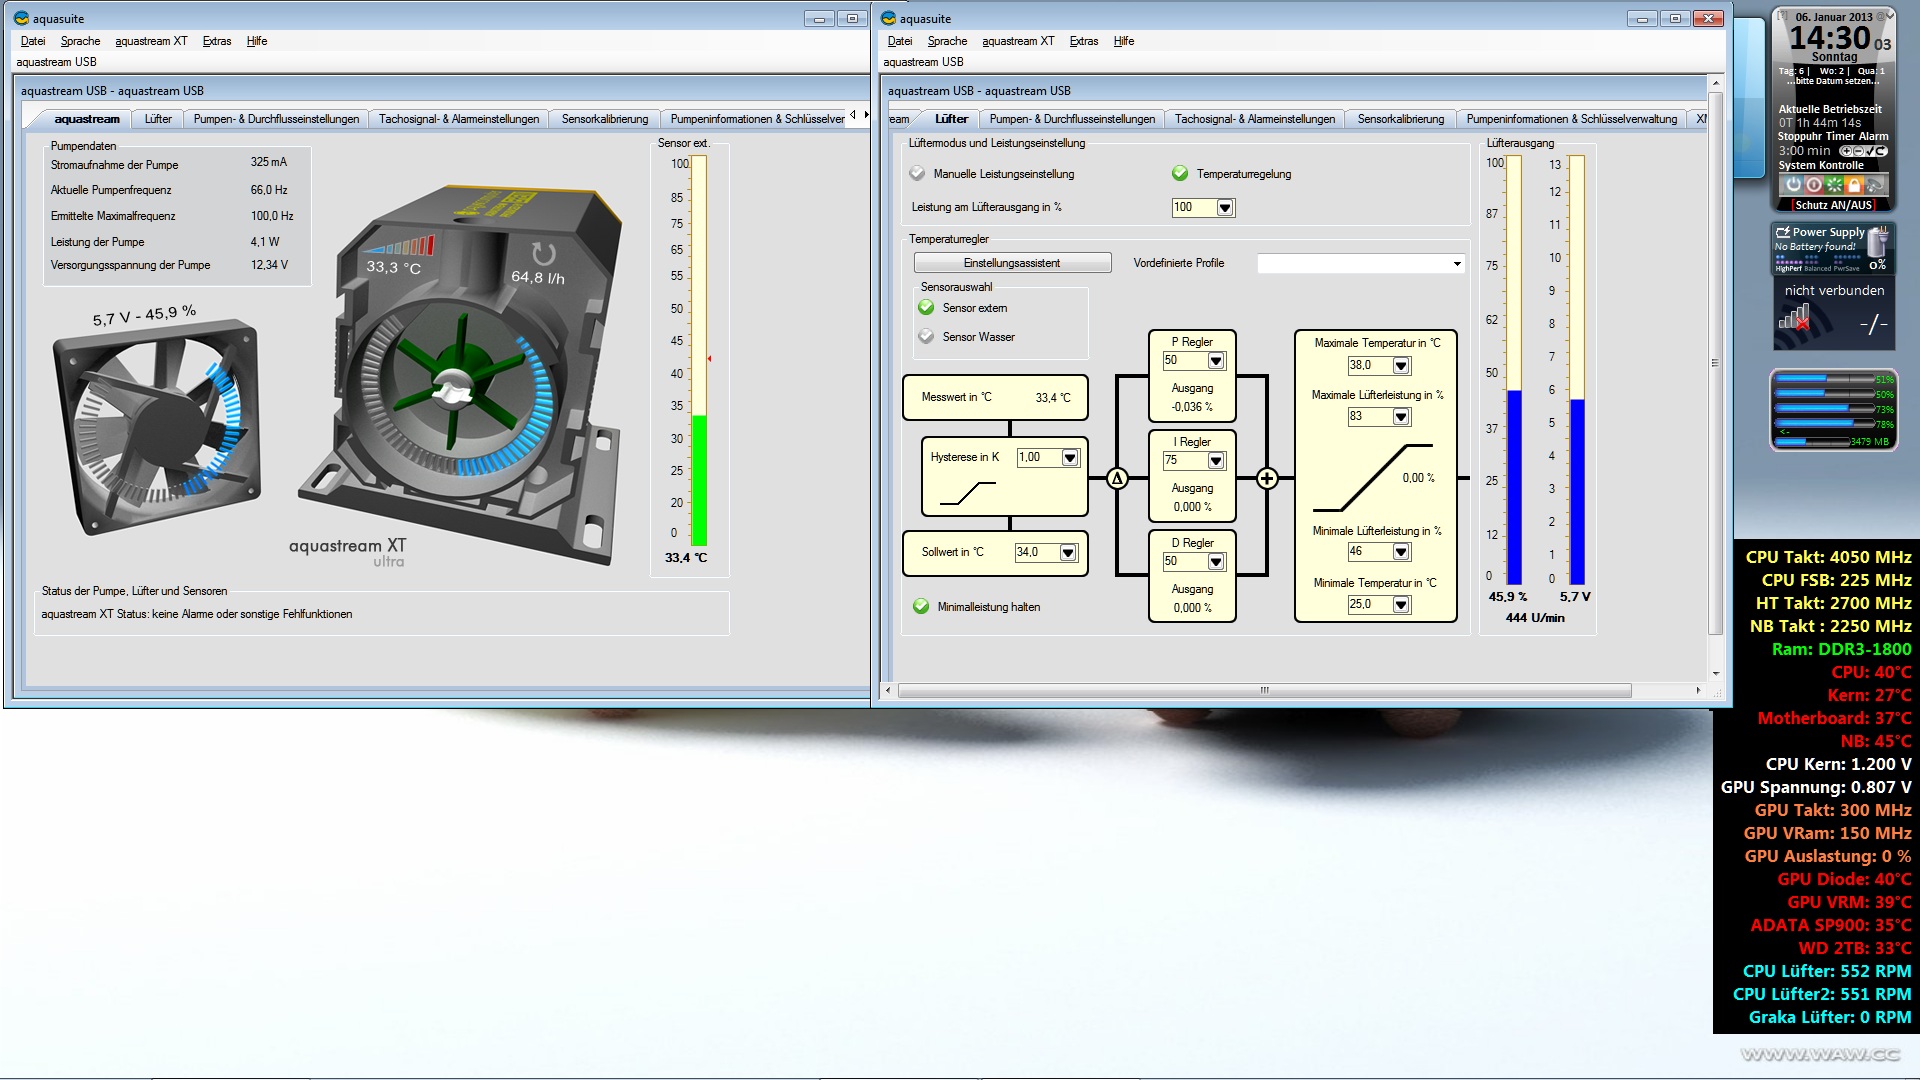Click the plus icon on Stoppuhr timer
This screenshot has height=1080, width=1920.
(x=1846, y=151)
